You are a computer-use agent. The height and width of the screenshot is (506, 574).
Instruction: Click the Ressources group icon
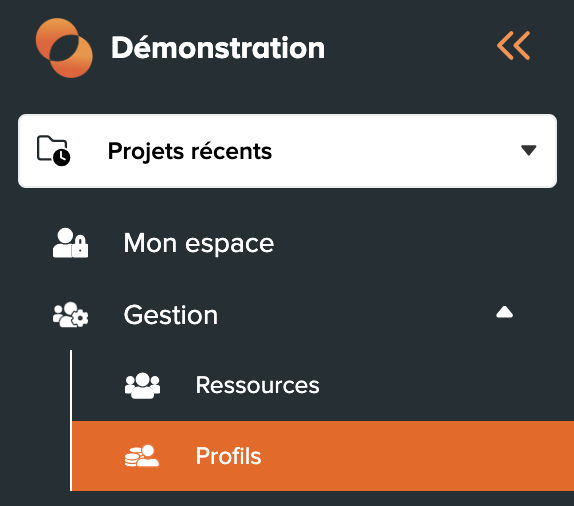(142, 386)
